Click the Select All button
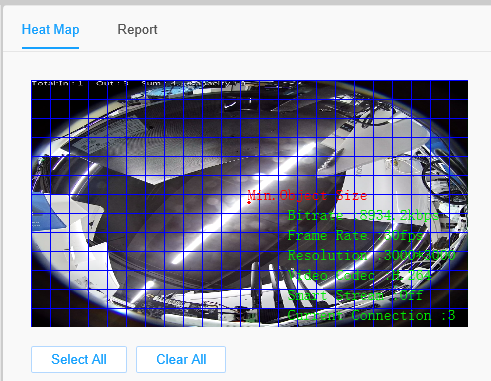This screenshot has height=381, width=491. coord(79,359)
